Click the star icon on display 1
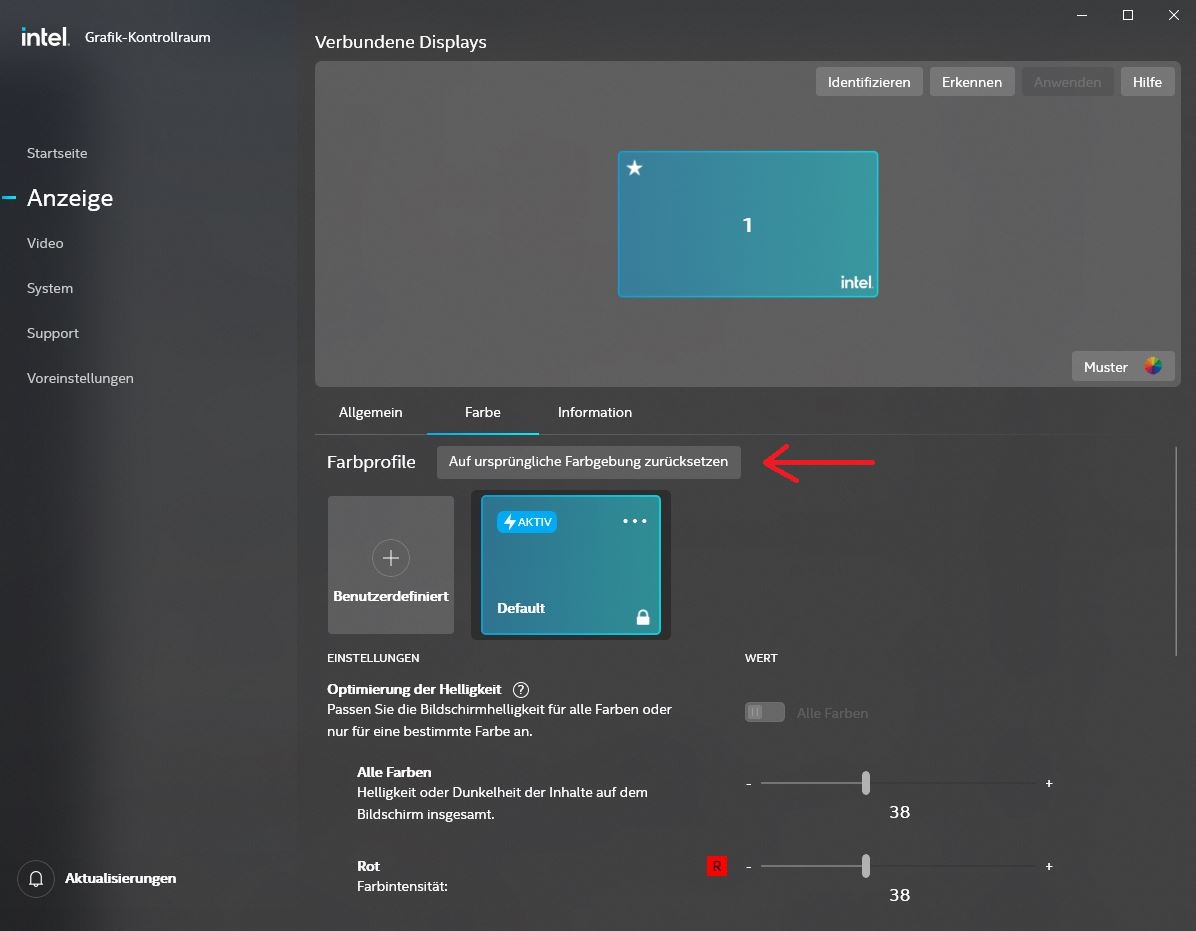The image size is (1196, 931). coord(635,168)
